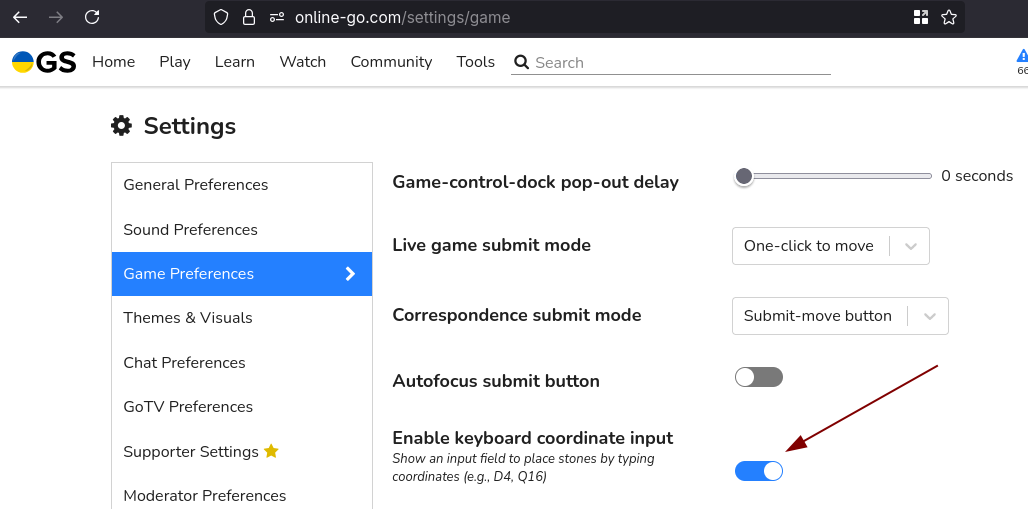Screen dimensions: 1028x509
Task: Open Live game submit mode dropdown
Action: coord(830,246)
